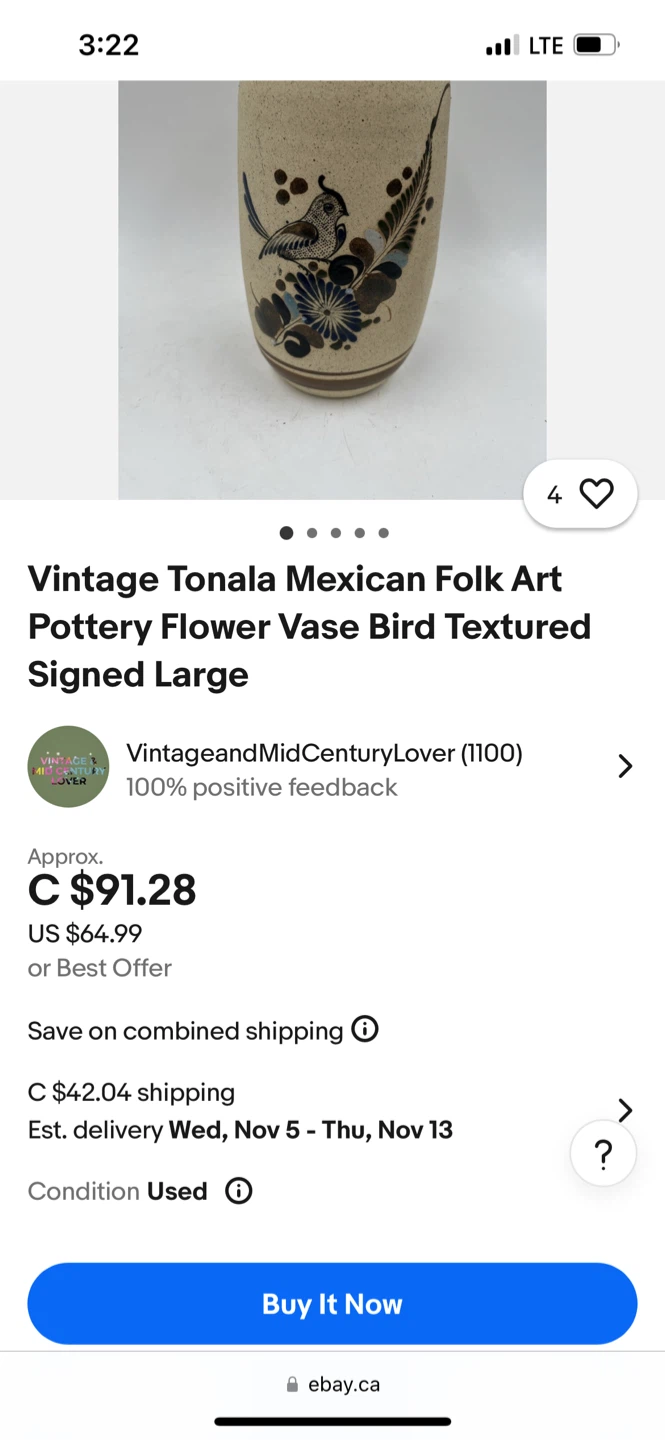
Task: Tap the heart watchlist icon
Action: (x=596, y=494)
